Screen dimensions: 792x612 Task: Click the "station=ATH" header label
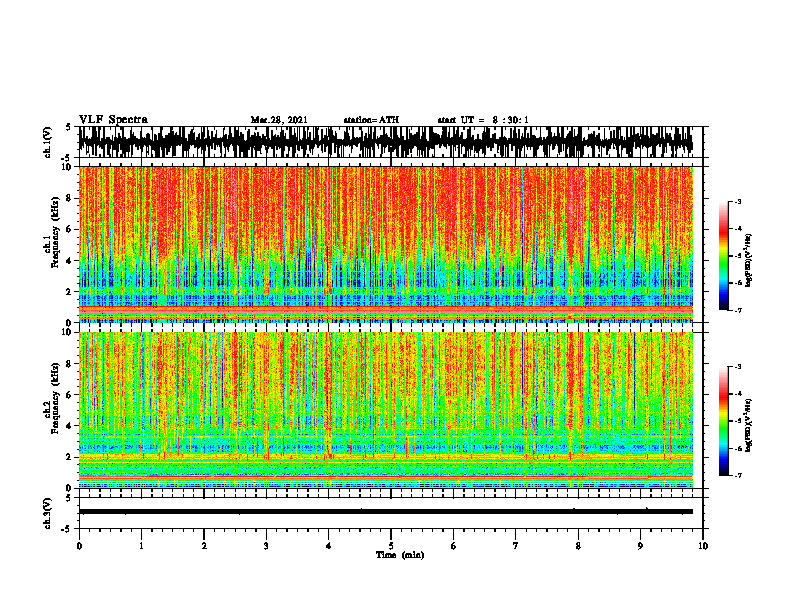pyautogui.click(x=371, y=120)
